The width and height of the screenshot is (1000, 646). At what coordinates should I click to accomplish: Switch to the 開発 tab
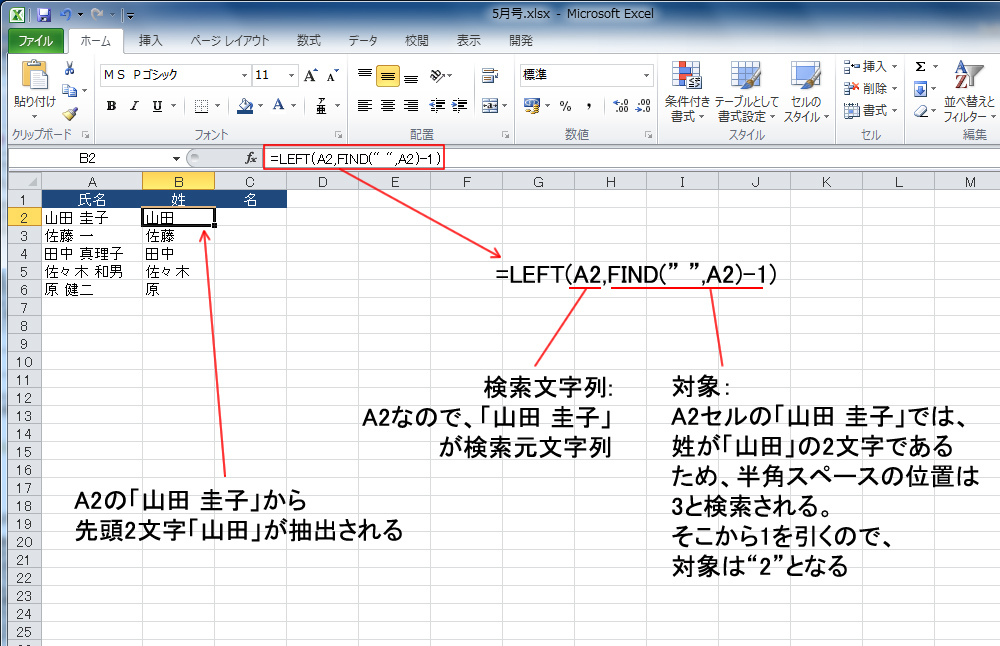point(521,41)
